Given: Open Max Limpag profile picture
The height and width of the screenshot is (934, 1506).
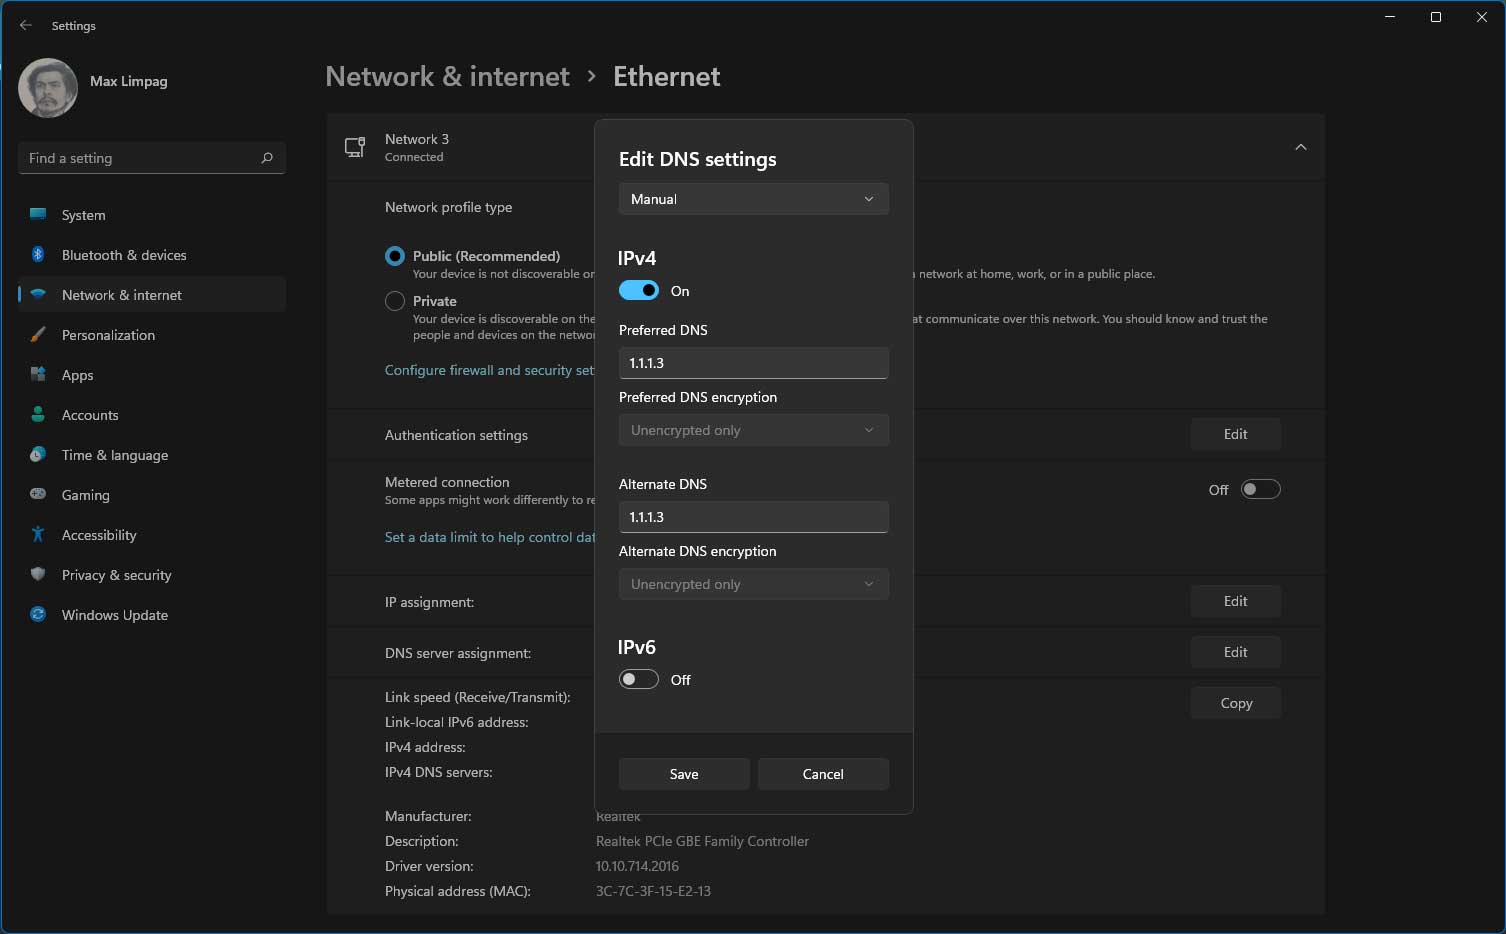Looking at the screenshot, I should [48, 88].
